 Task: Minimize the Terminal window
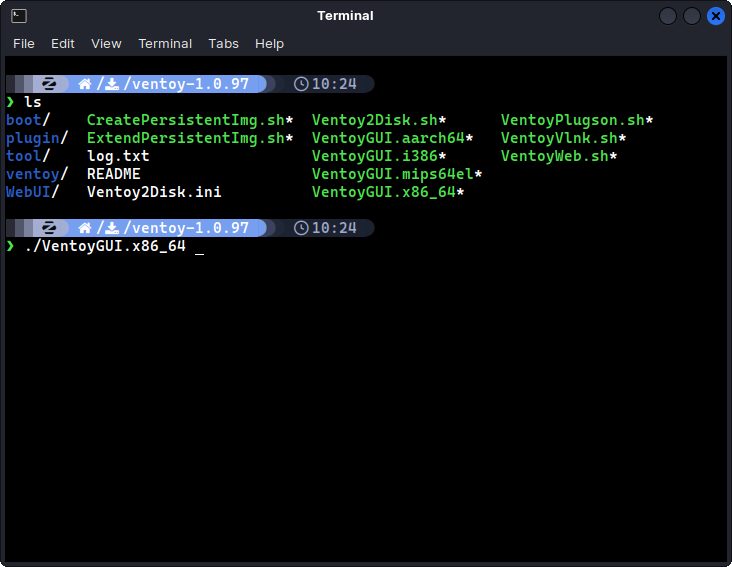(668, 16)
